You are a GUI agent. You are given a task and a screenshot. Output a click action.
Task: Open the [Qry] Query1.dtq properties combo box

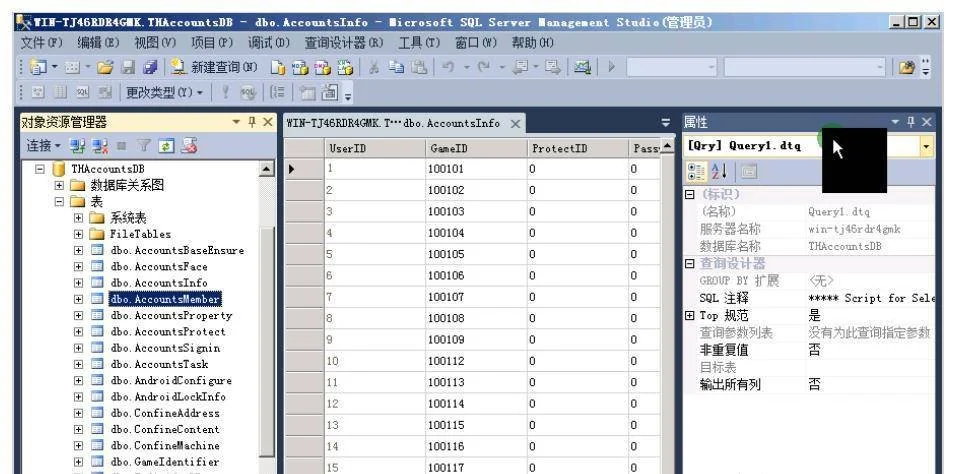[925, 146]
